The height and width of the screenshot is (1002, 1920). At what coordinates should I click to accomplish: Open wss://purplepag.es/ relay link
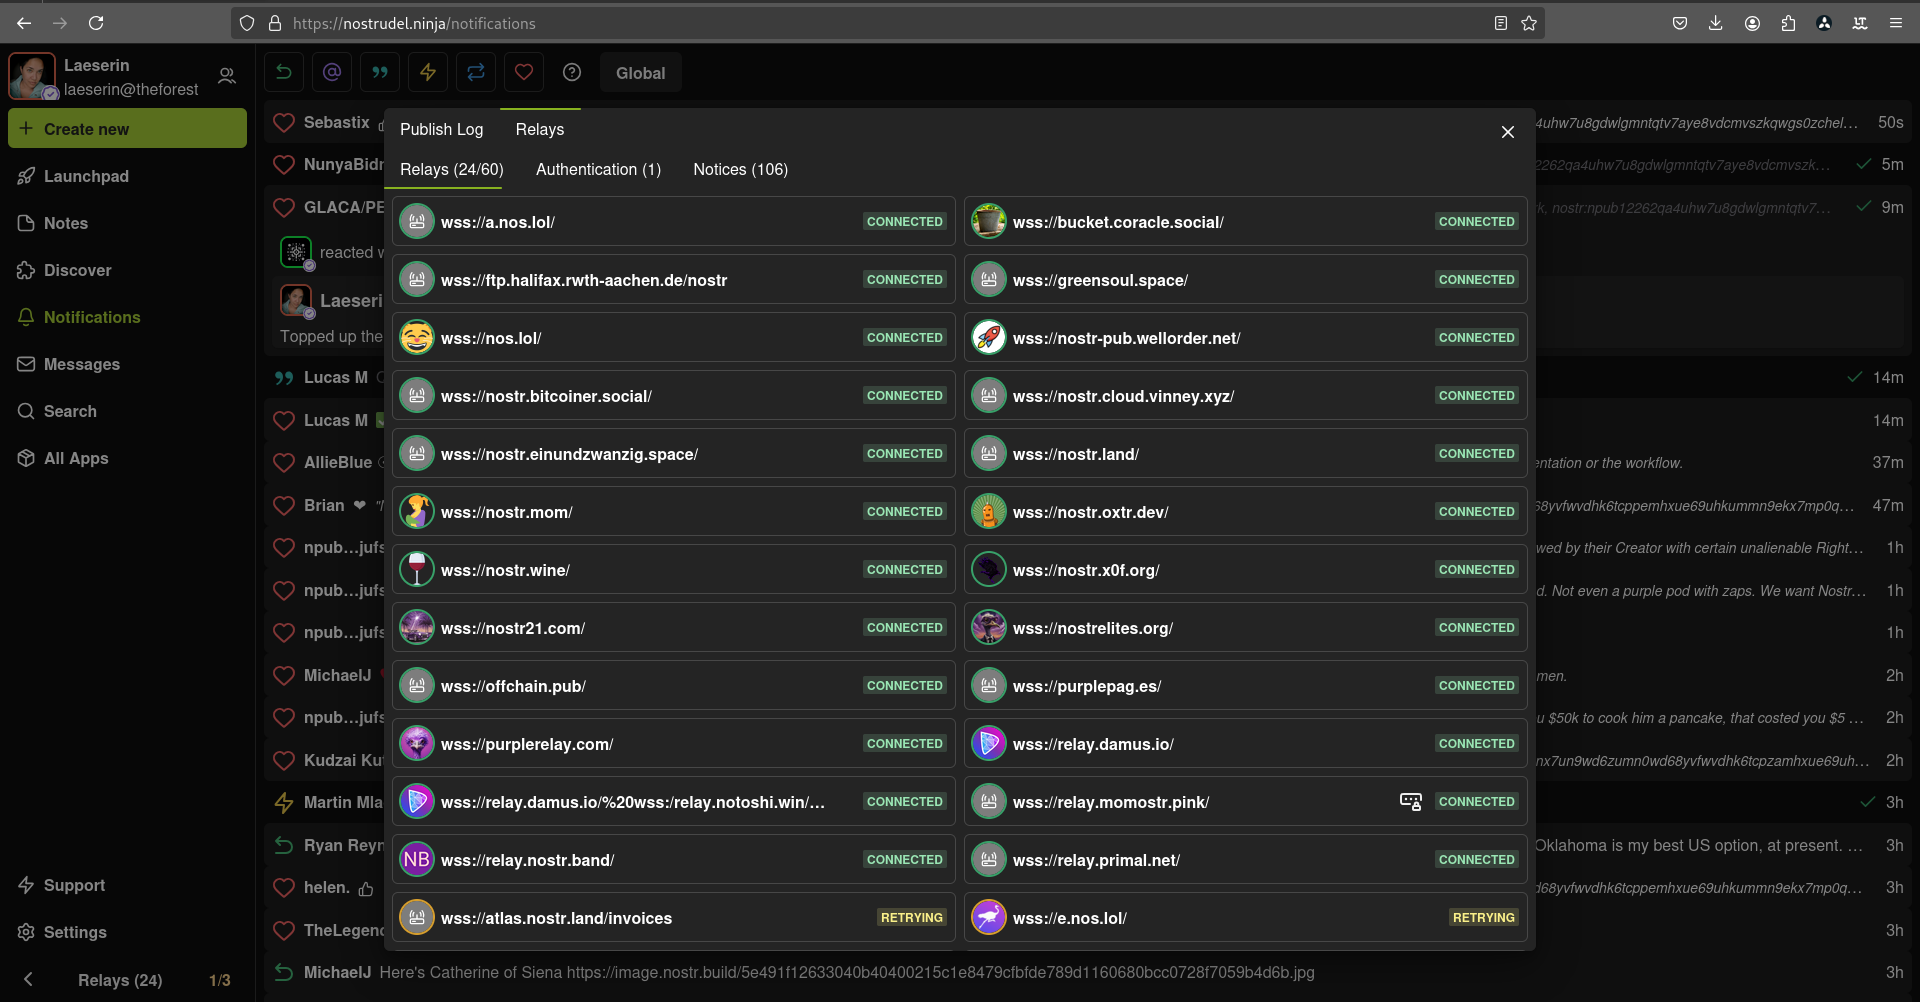point(1087,686)
